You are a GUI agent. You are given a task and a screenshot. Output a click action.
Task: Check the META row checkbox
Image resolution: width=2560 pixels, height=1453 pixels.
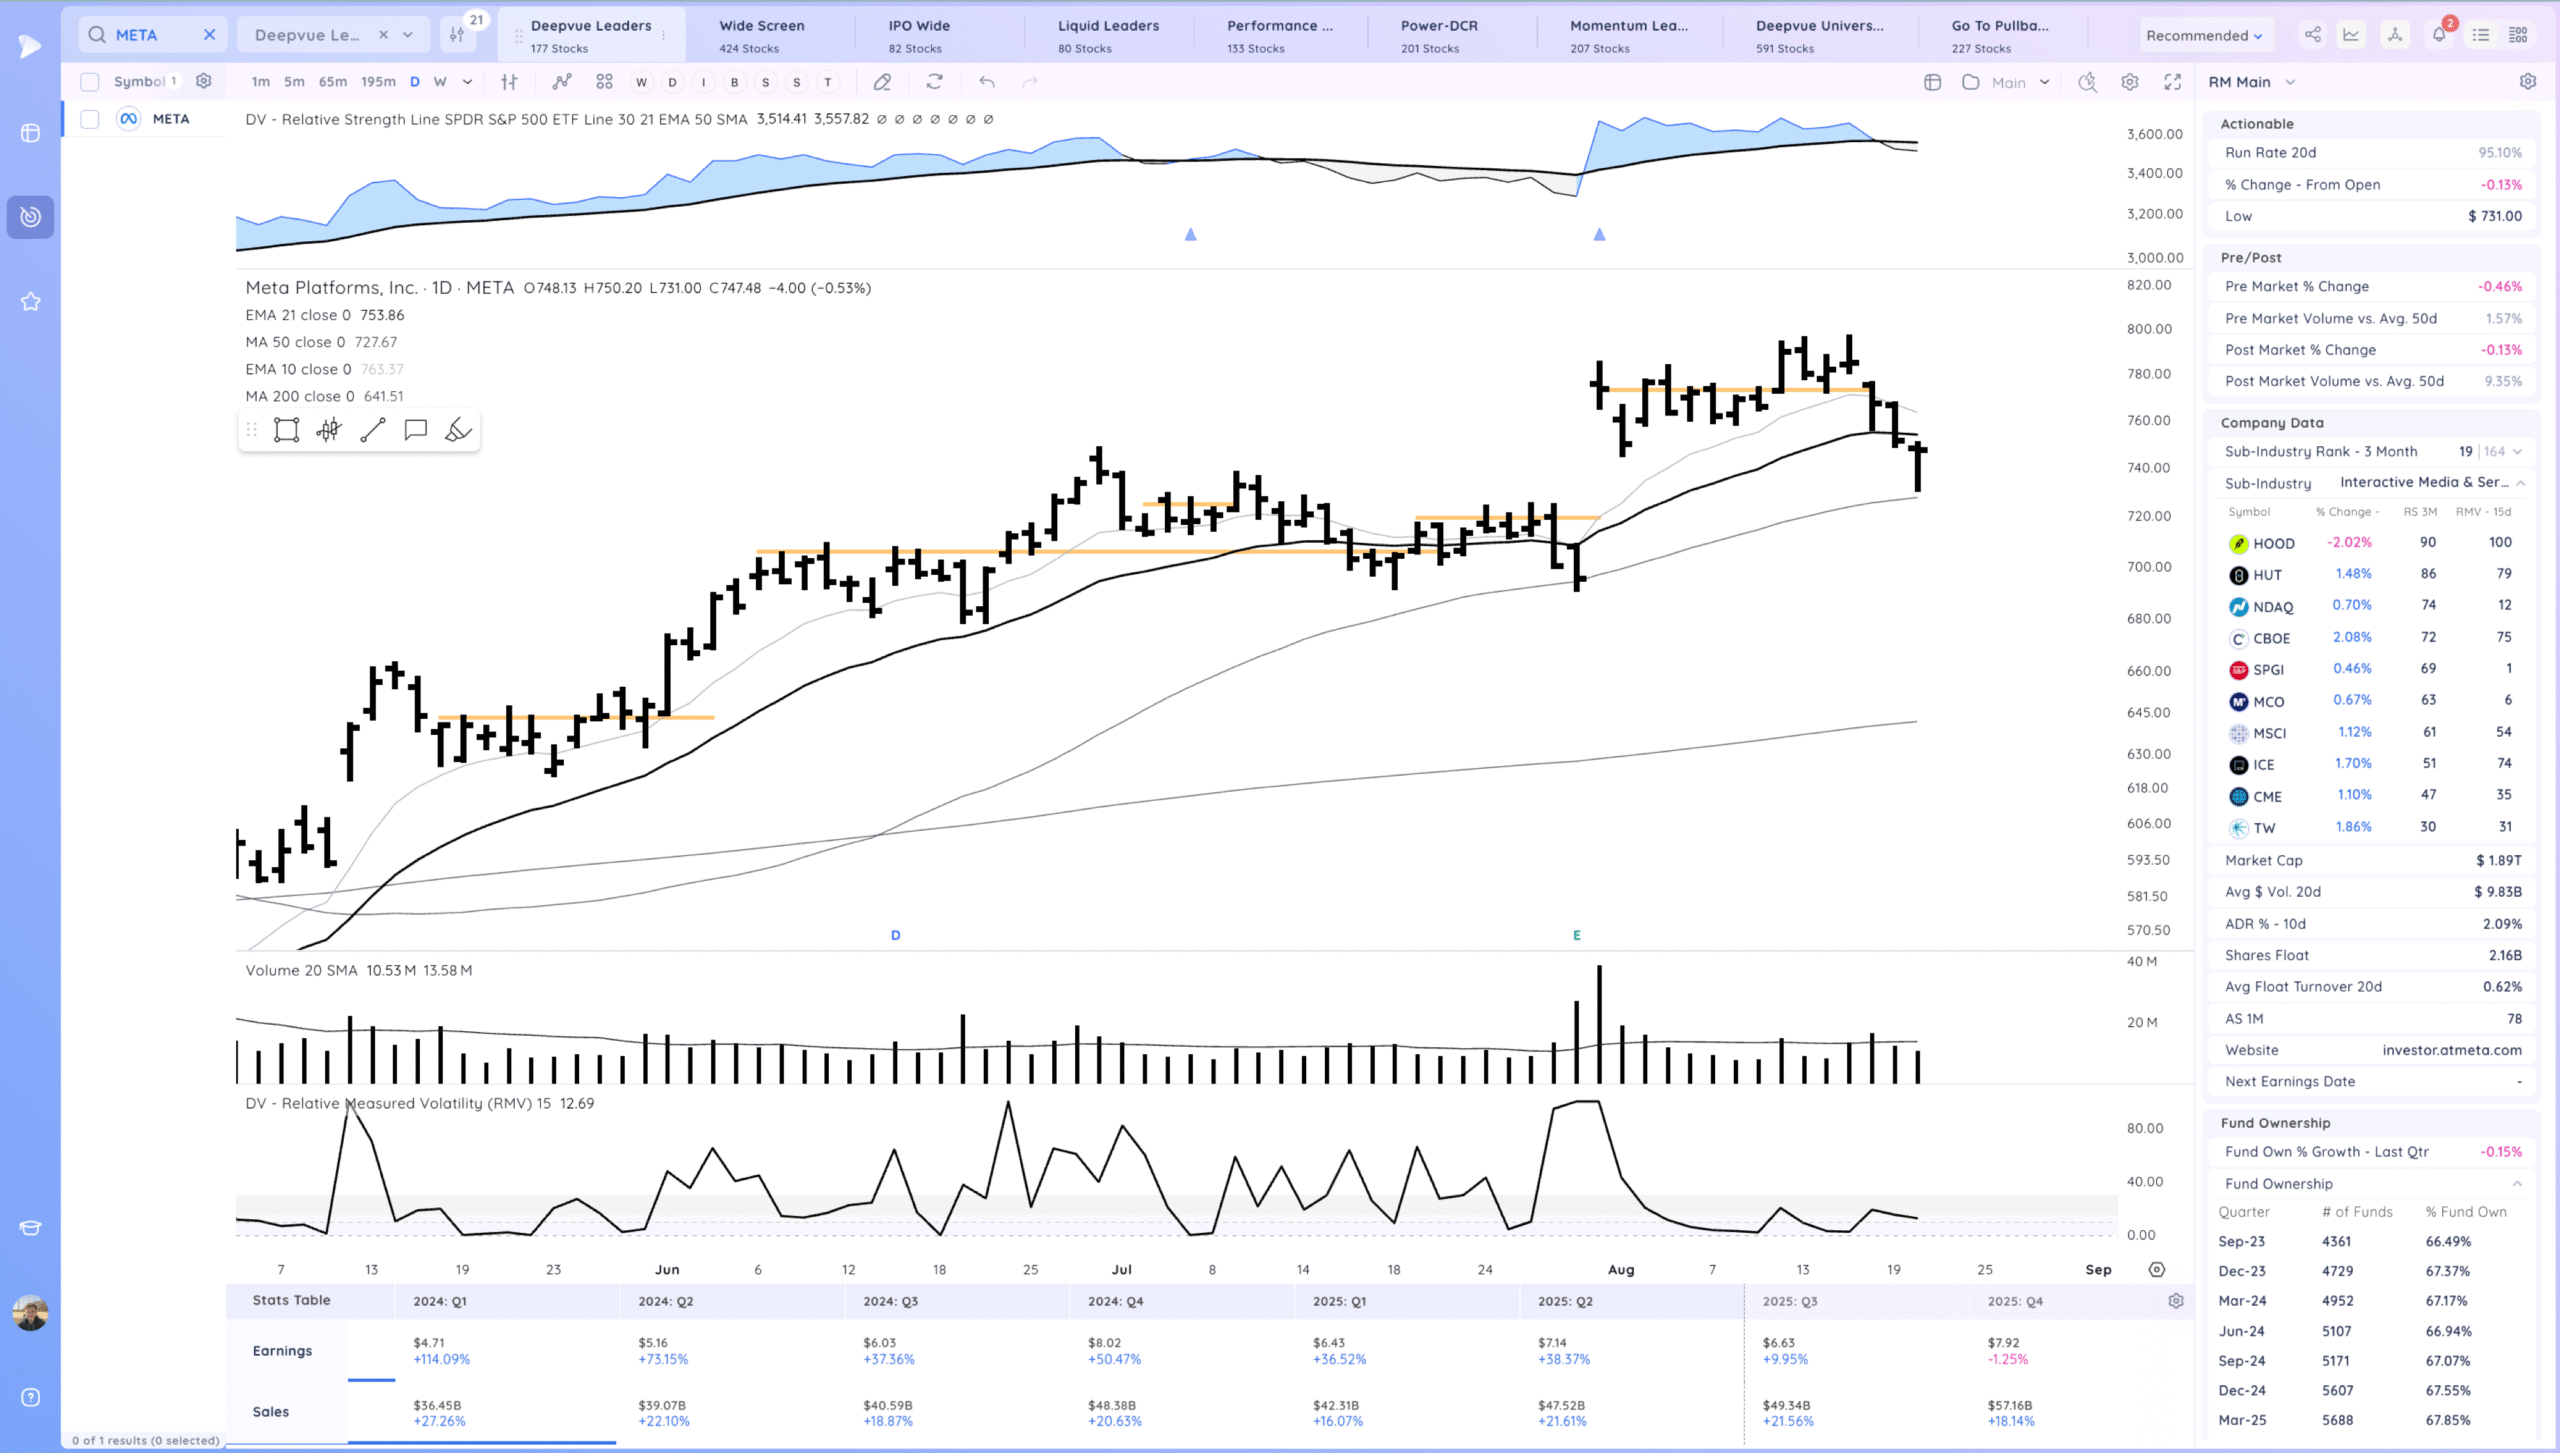pyautogui.click(x=90, y=119)
